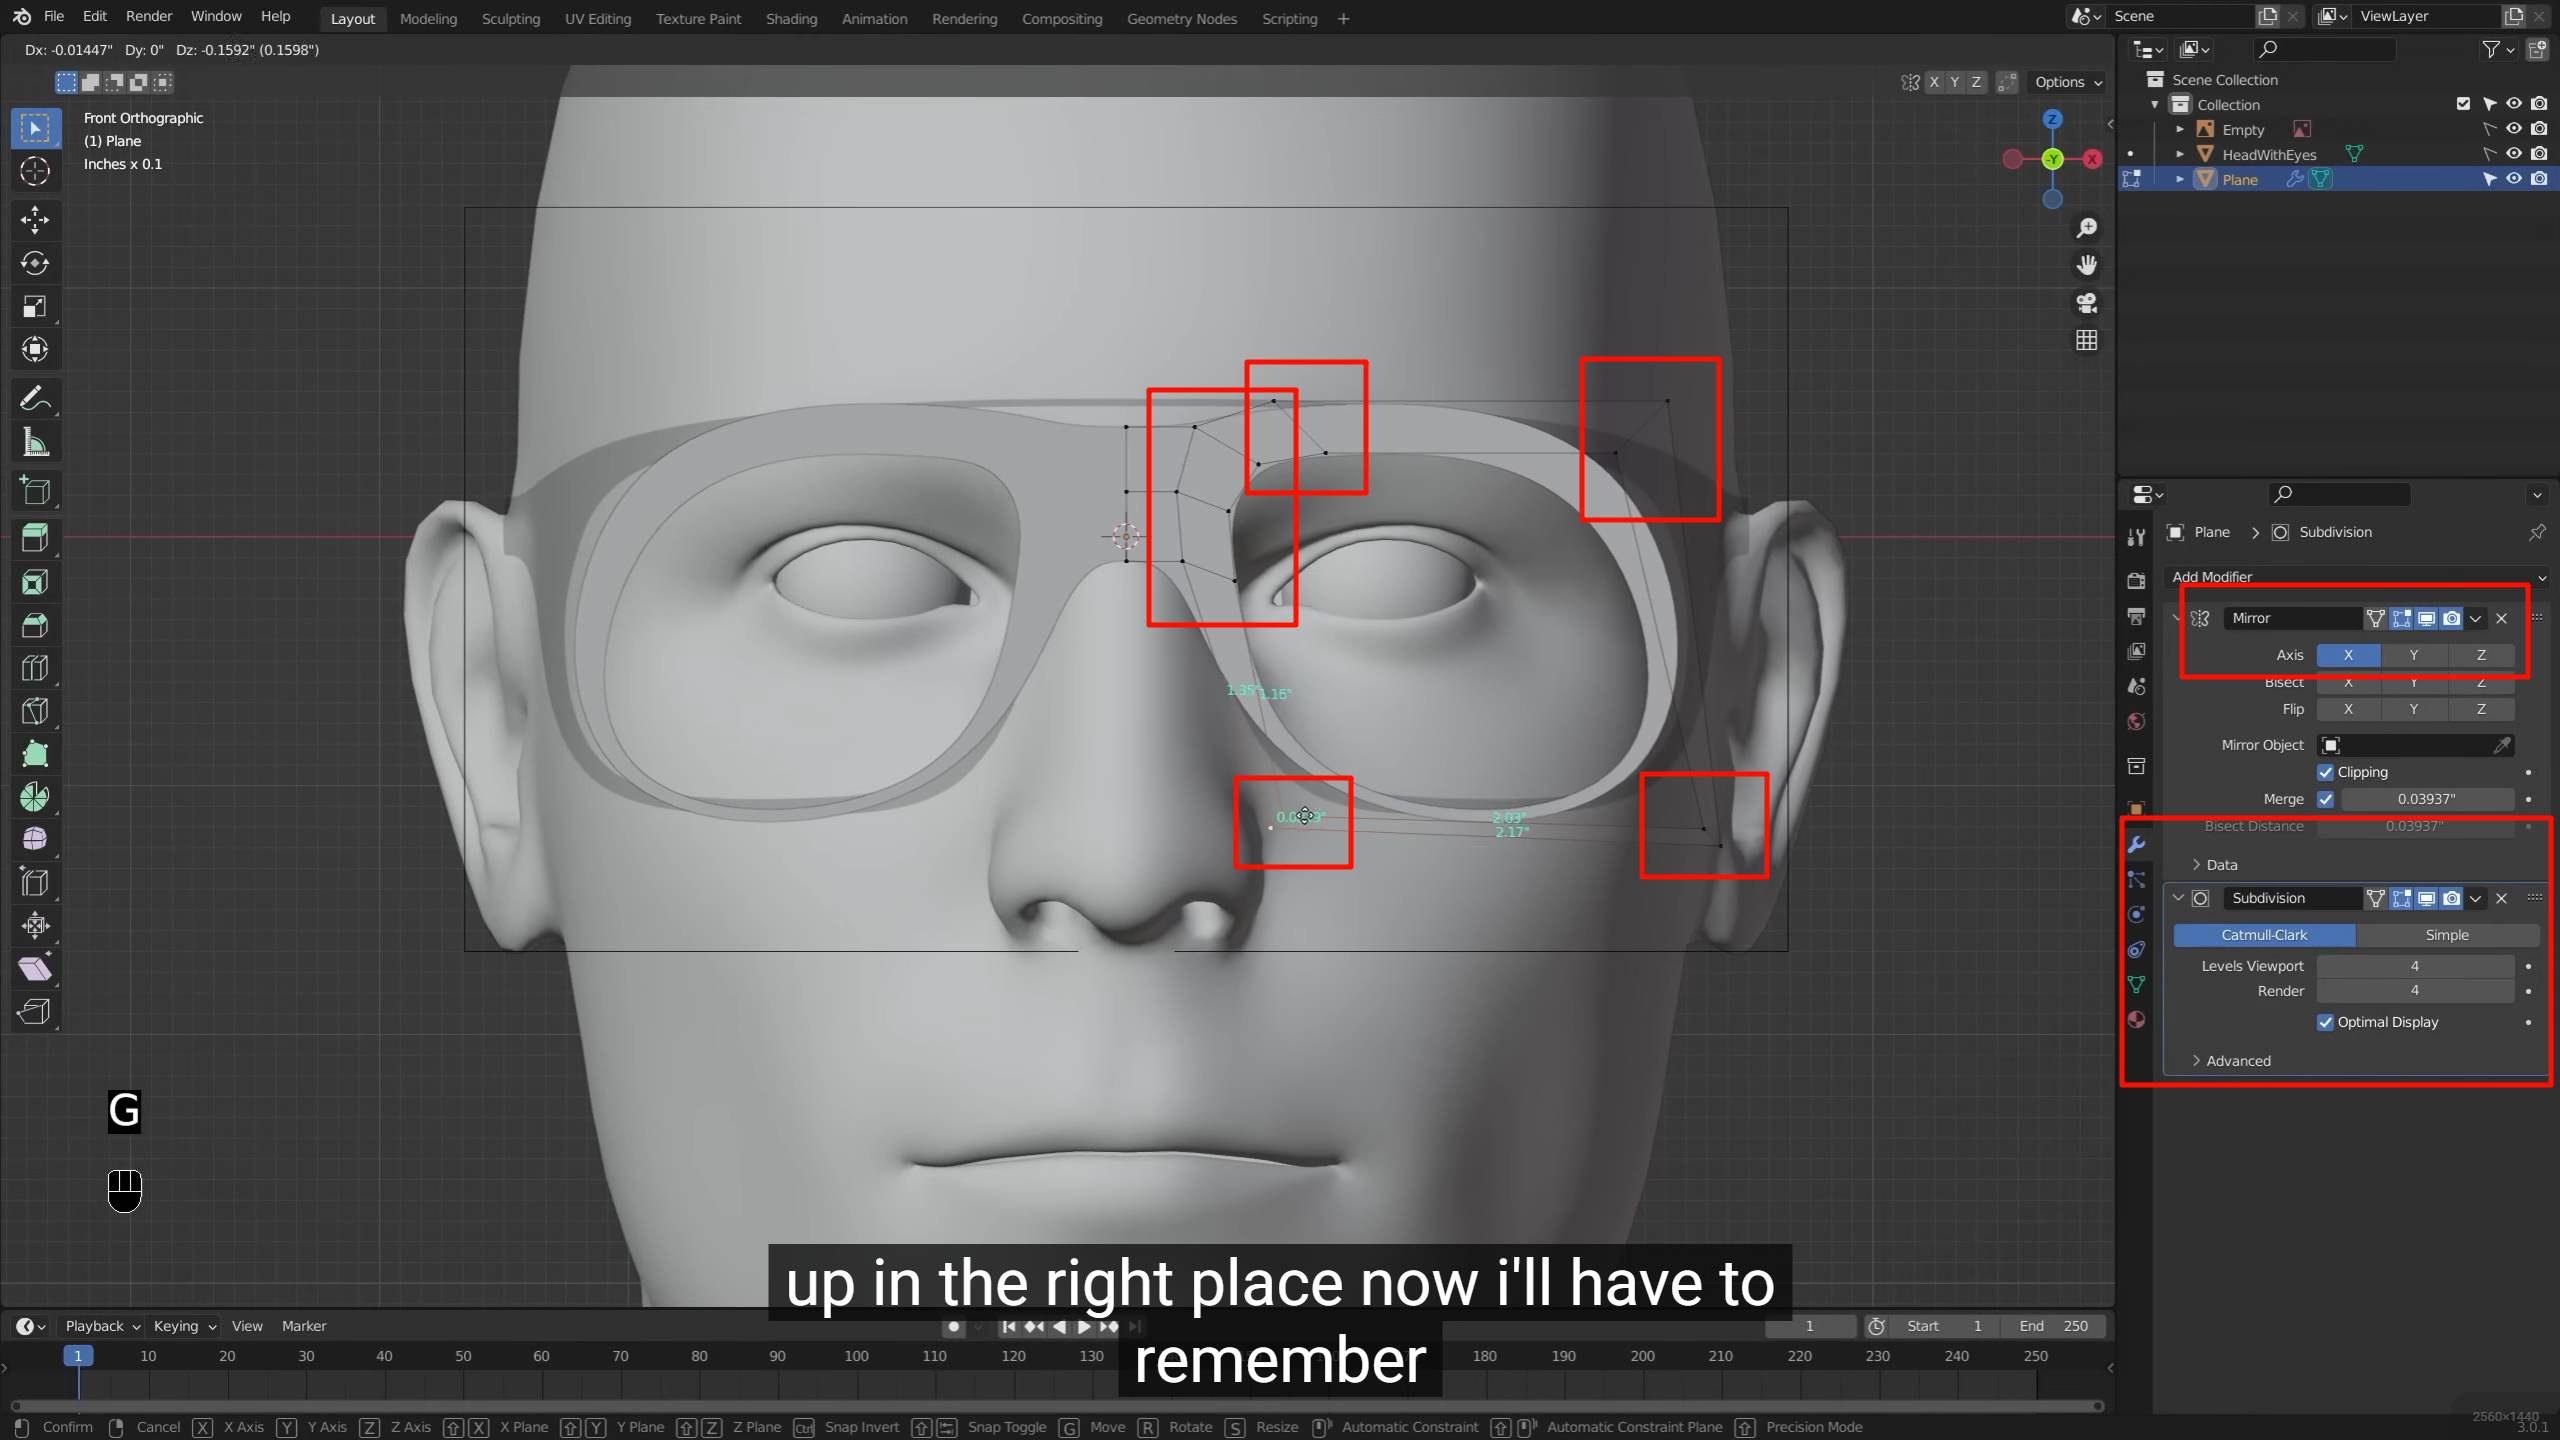Expand the Empty object in outliner
This screenshot has height=1440, width=2560.
pyautogui.click(x=2180, y=130)
